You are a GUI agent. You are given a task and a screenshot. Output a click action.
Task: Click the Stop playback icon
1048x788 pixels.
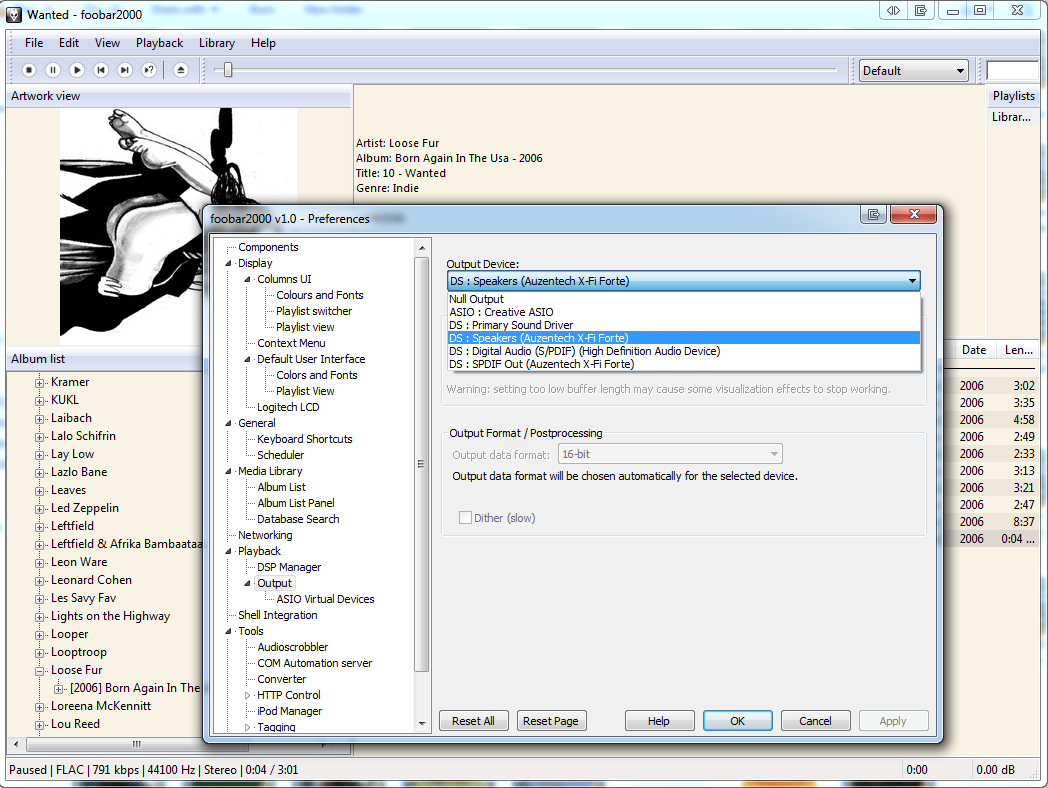pos(29,70)
